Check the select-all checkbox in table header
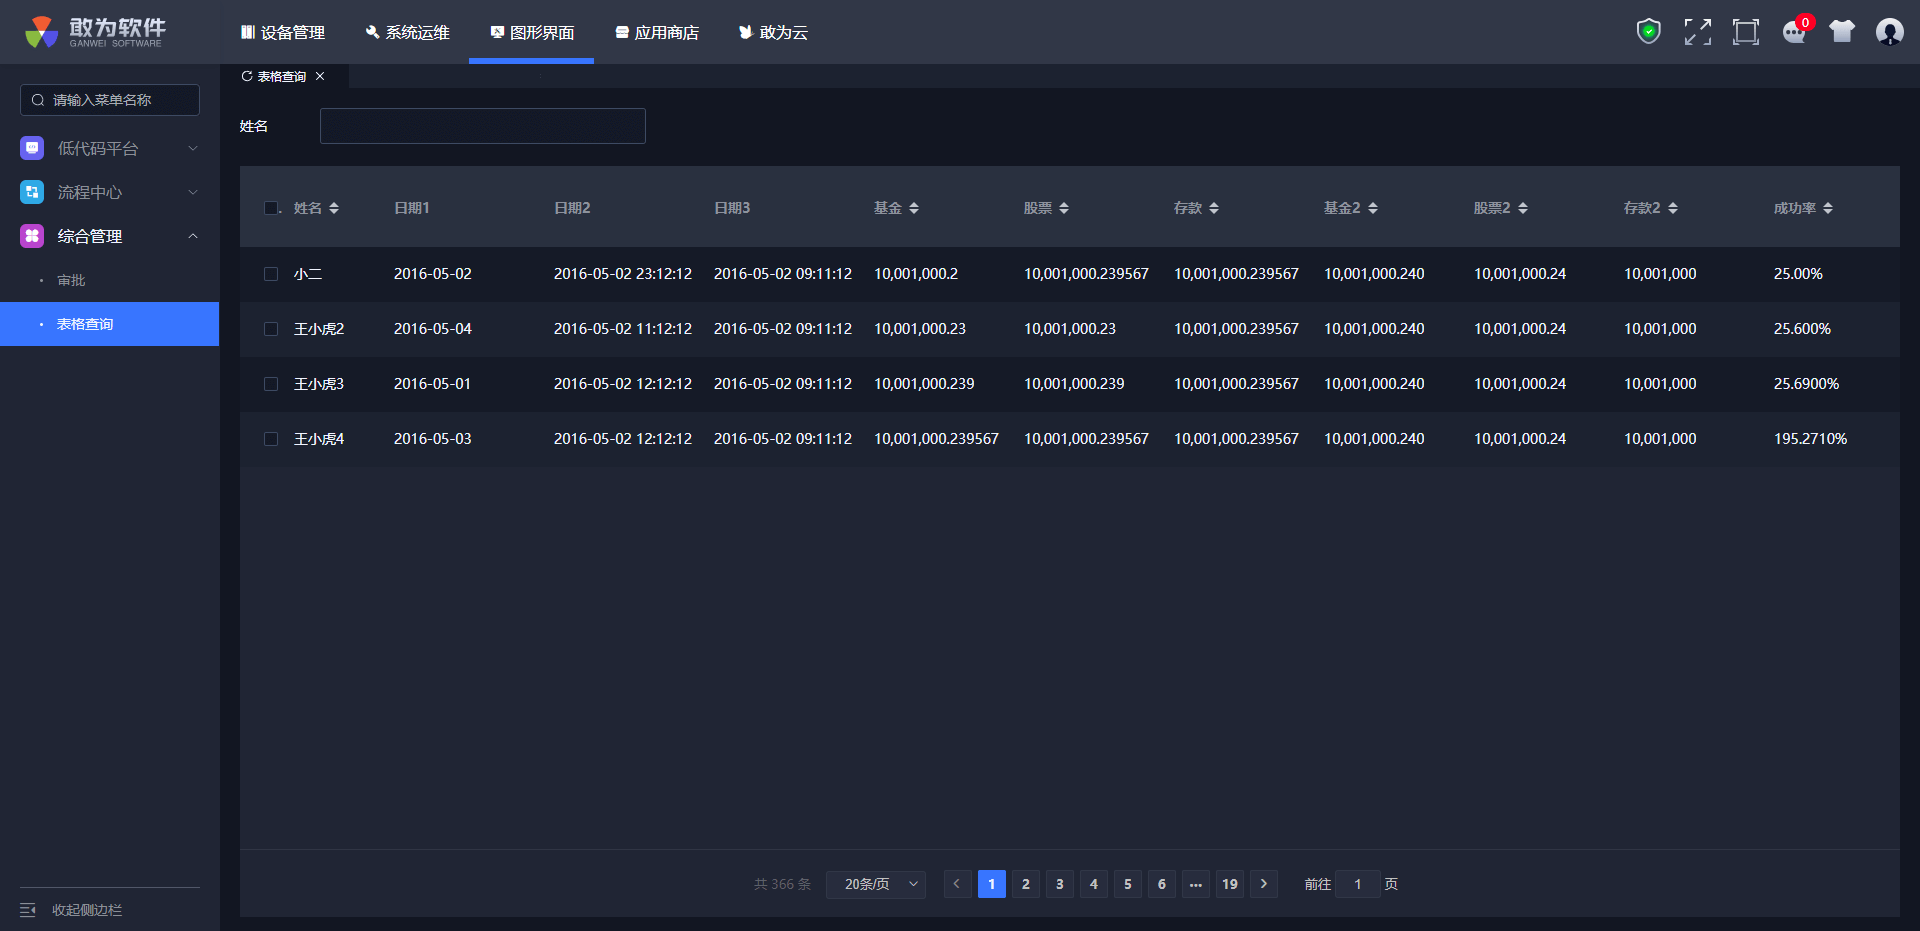 271,208
